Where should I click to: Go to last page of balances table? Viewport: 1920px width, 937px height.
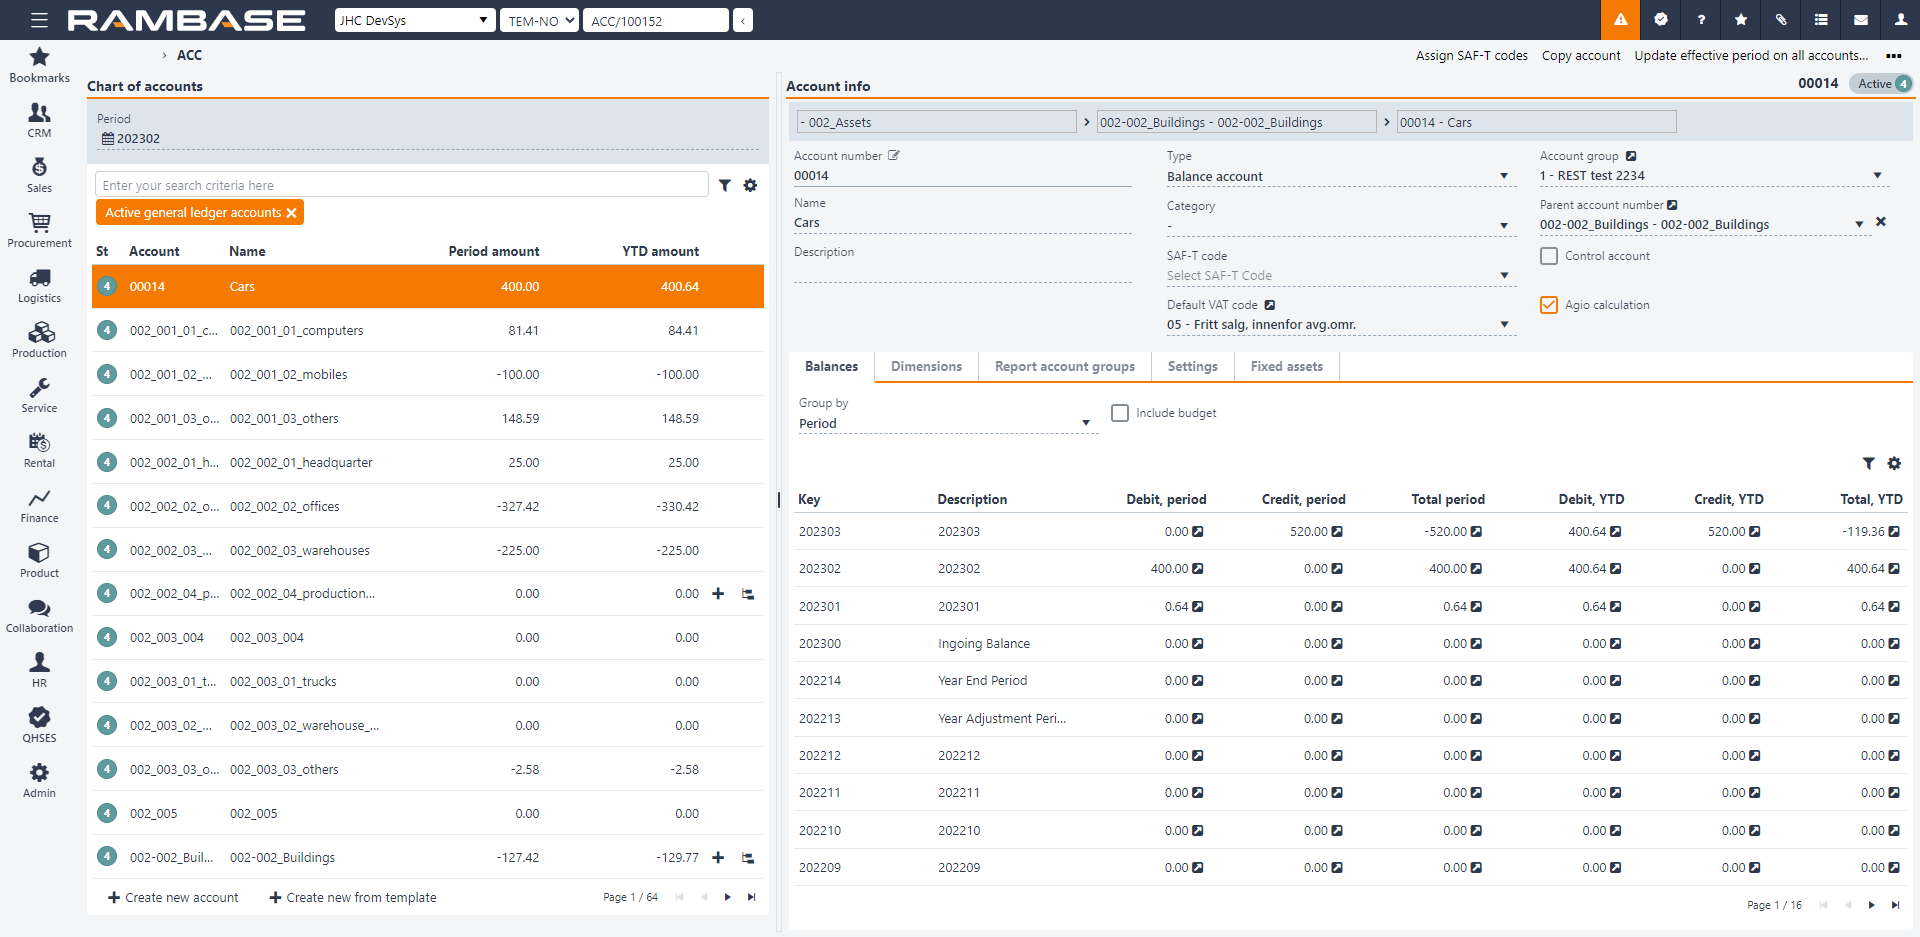coord(1895,905)
